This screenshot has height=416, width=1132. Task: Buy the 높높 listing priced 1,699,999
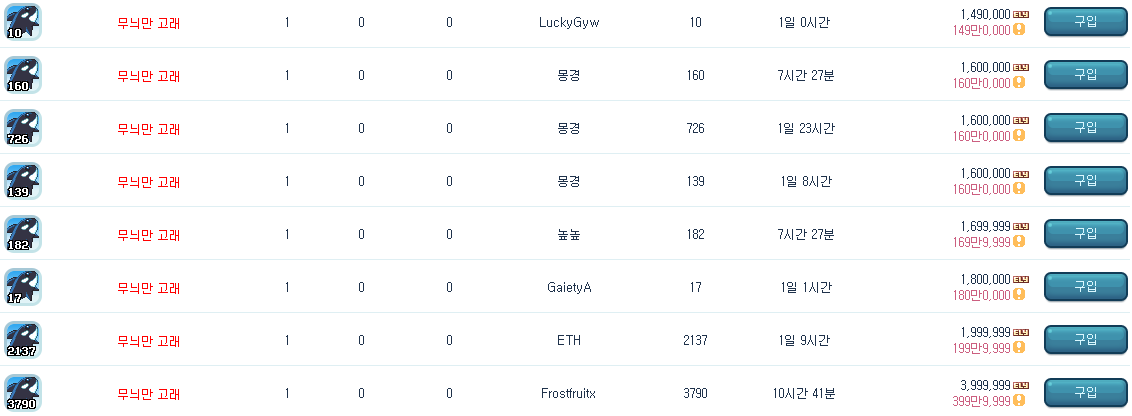(1085, 233)
